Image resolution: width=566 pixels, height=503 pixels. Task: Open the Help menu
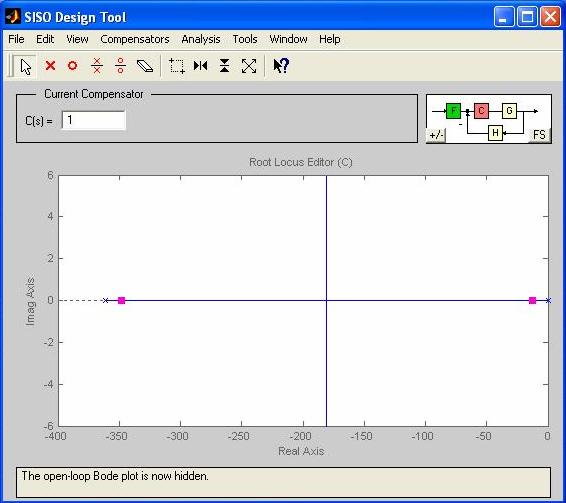330,39
